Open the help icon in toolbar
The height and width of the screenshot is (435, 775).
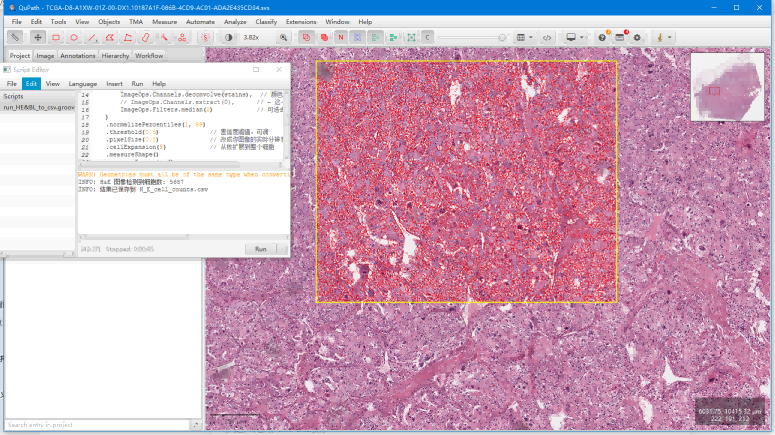click(x=602, y=37)
